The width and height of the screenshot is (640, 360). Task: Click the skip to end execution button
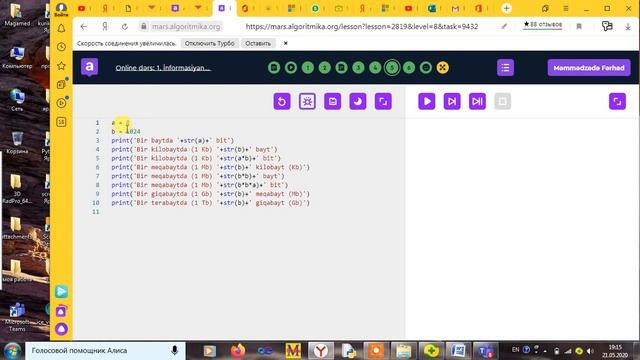tap(477, 101)
